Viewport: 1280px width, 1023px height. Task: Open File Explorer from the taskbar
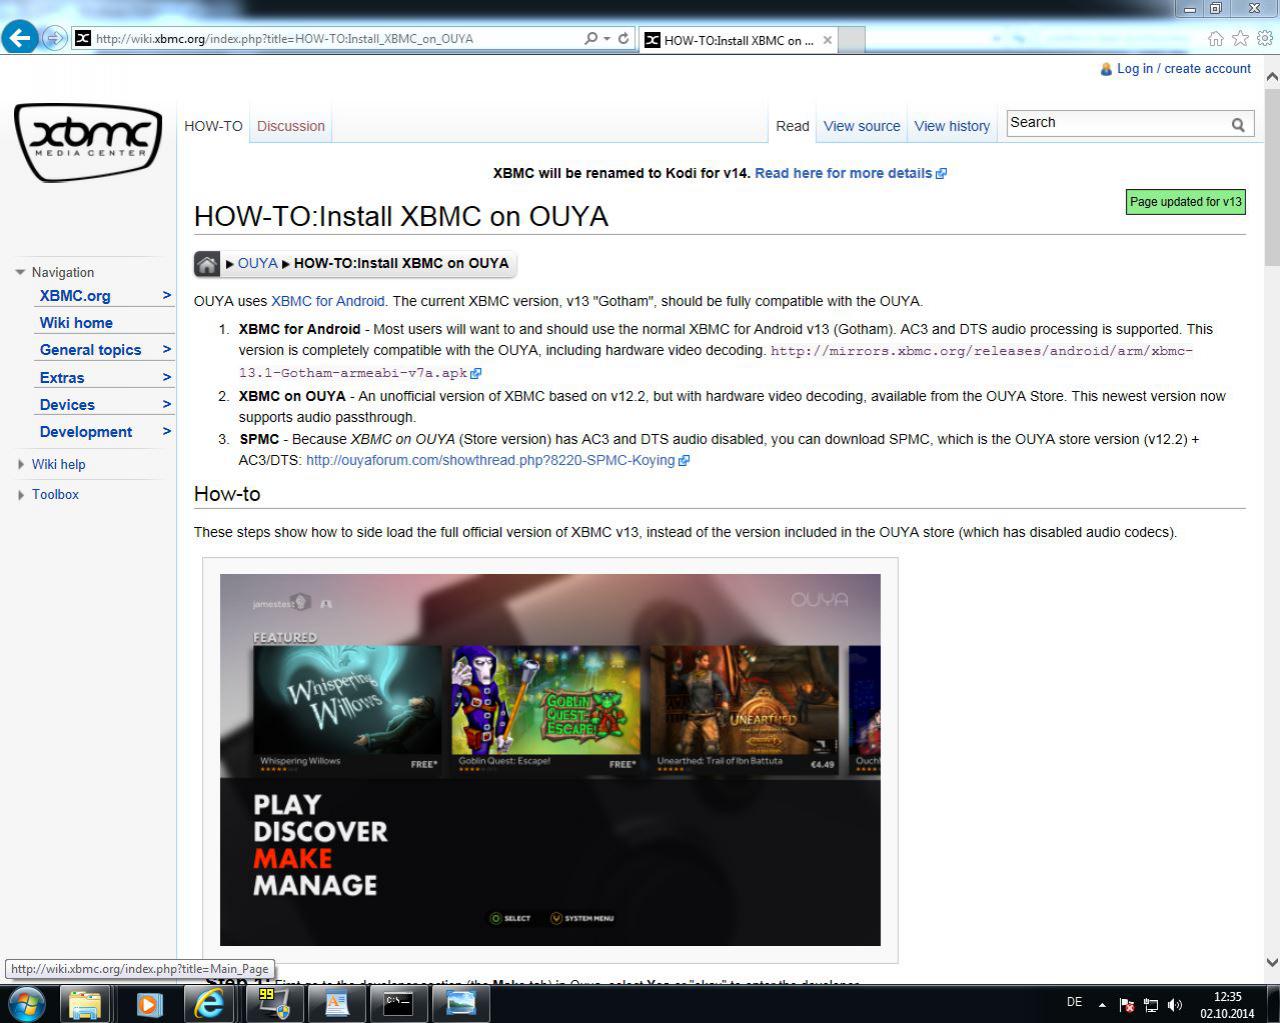coord(85,1003)
